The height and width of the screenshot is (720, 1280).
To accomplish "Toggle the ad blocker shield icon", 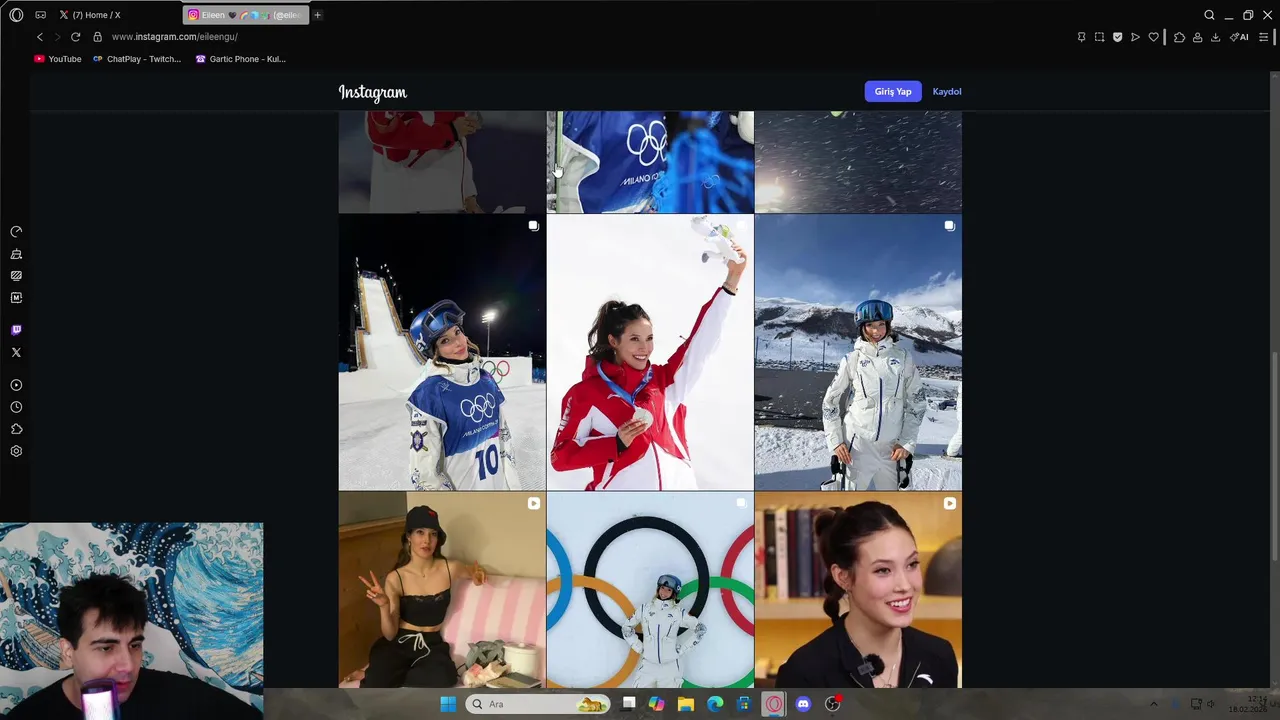I will click(1117, 37).
